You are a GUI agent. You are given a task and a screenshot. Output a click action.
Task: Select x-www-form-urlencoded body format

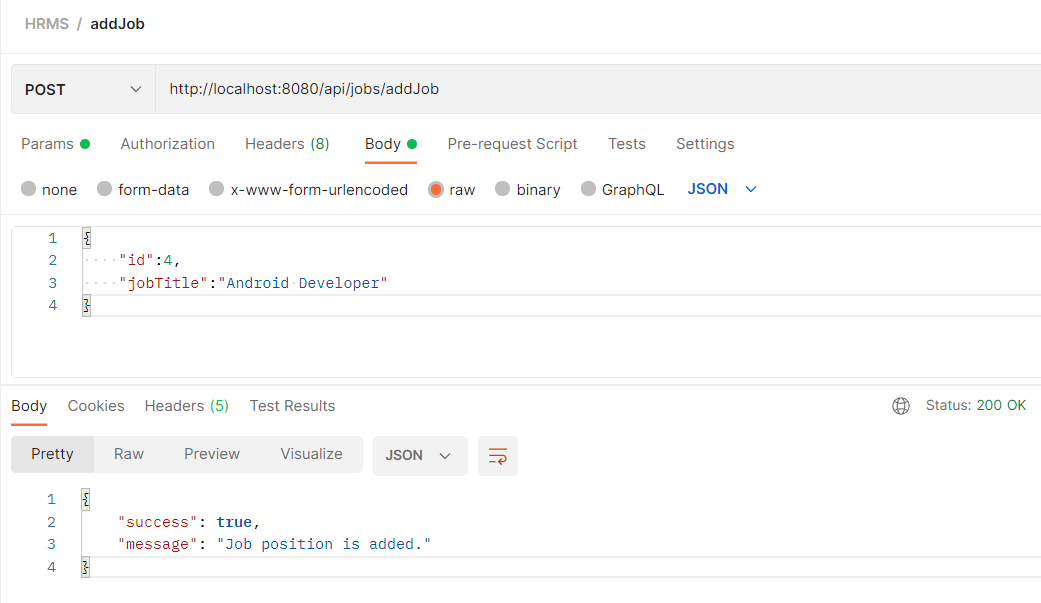click(x=308, y=189)
